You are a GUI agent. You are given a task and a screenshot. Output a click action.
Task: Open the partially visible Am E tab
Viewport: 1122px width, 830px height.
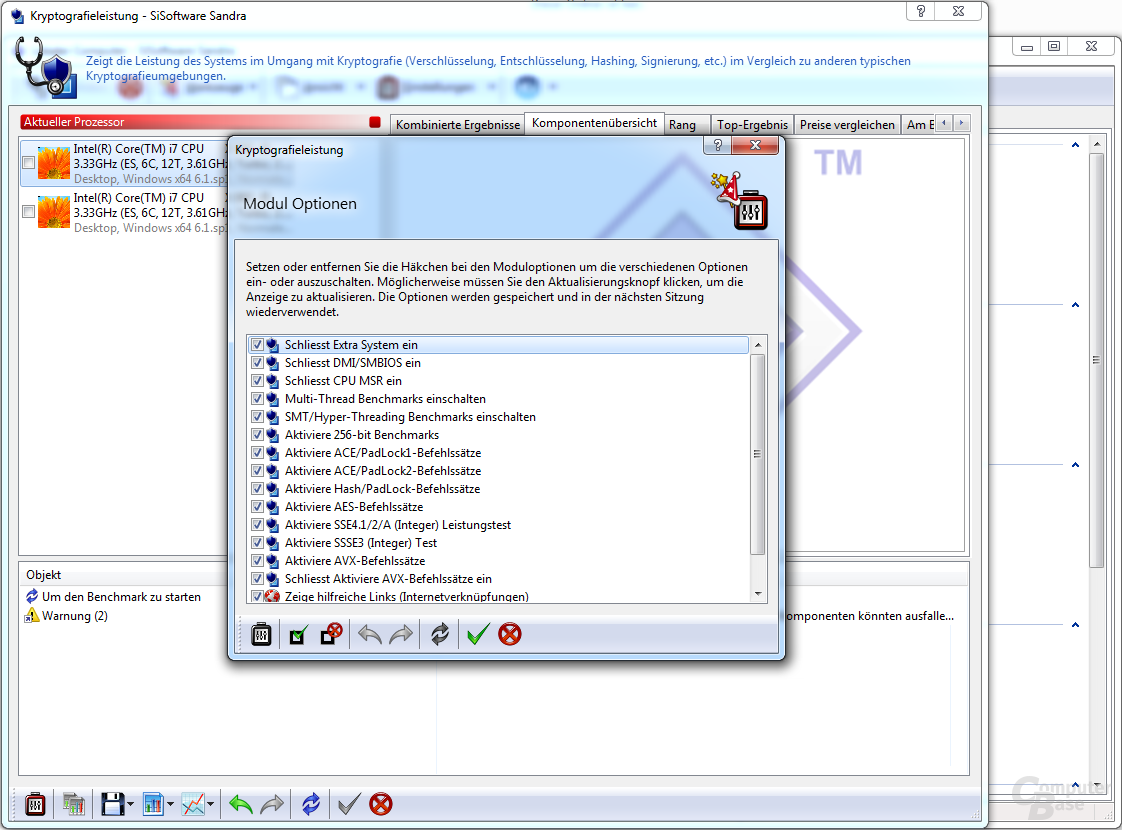click(919, 124)
